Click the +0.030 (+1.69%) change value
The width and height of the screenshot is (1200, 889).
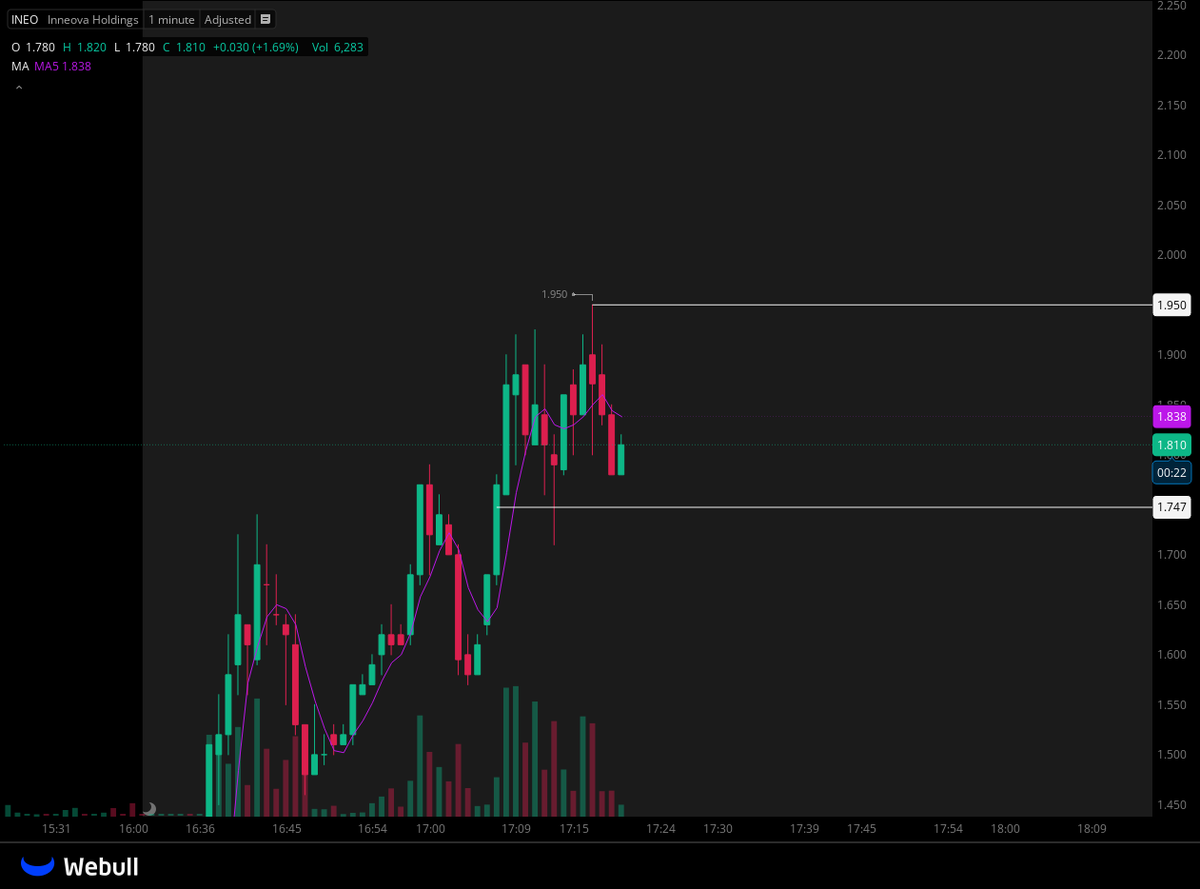255,47
